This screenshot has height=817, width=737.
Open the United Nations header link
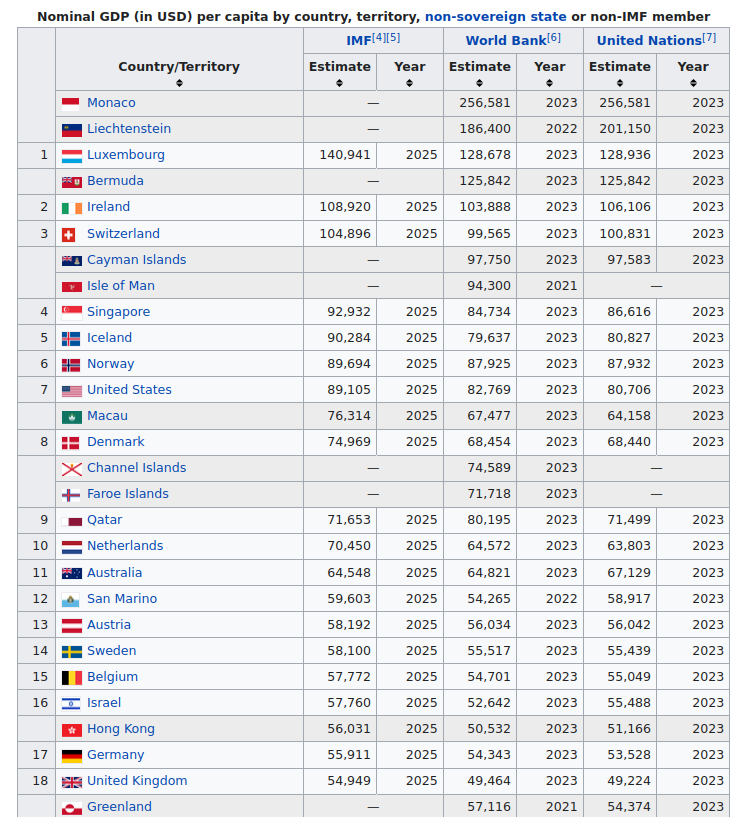point(649,41)
